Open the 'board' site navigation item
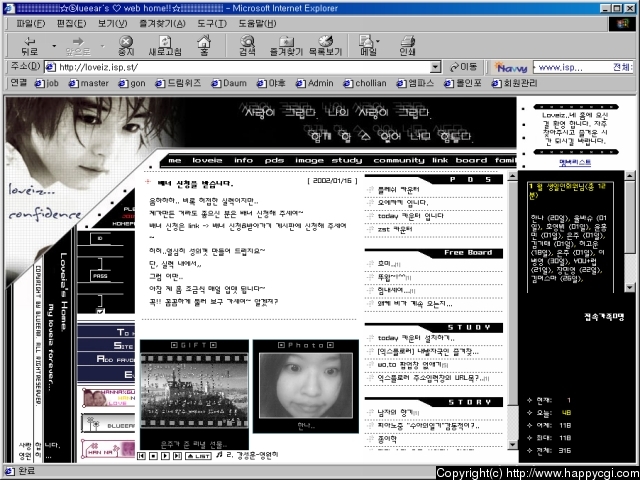 point(471,160)
